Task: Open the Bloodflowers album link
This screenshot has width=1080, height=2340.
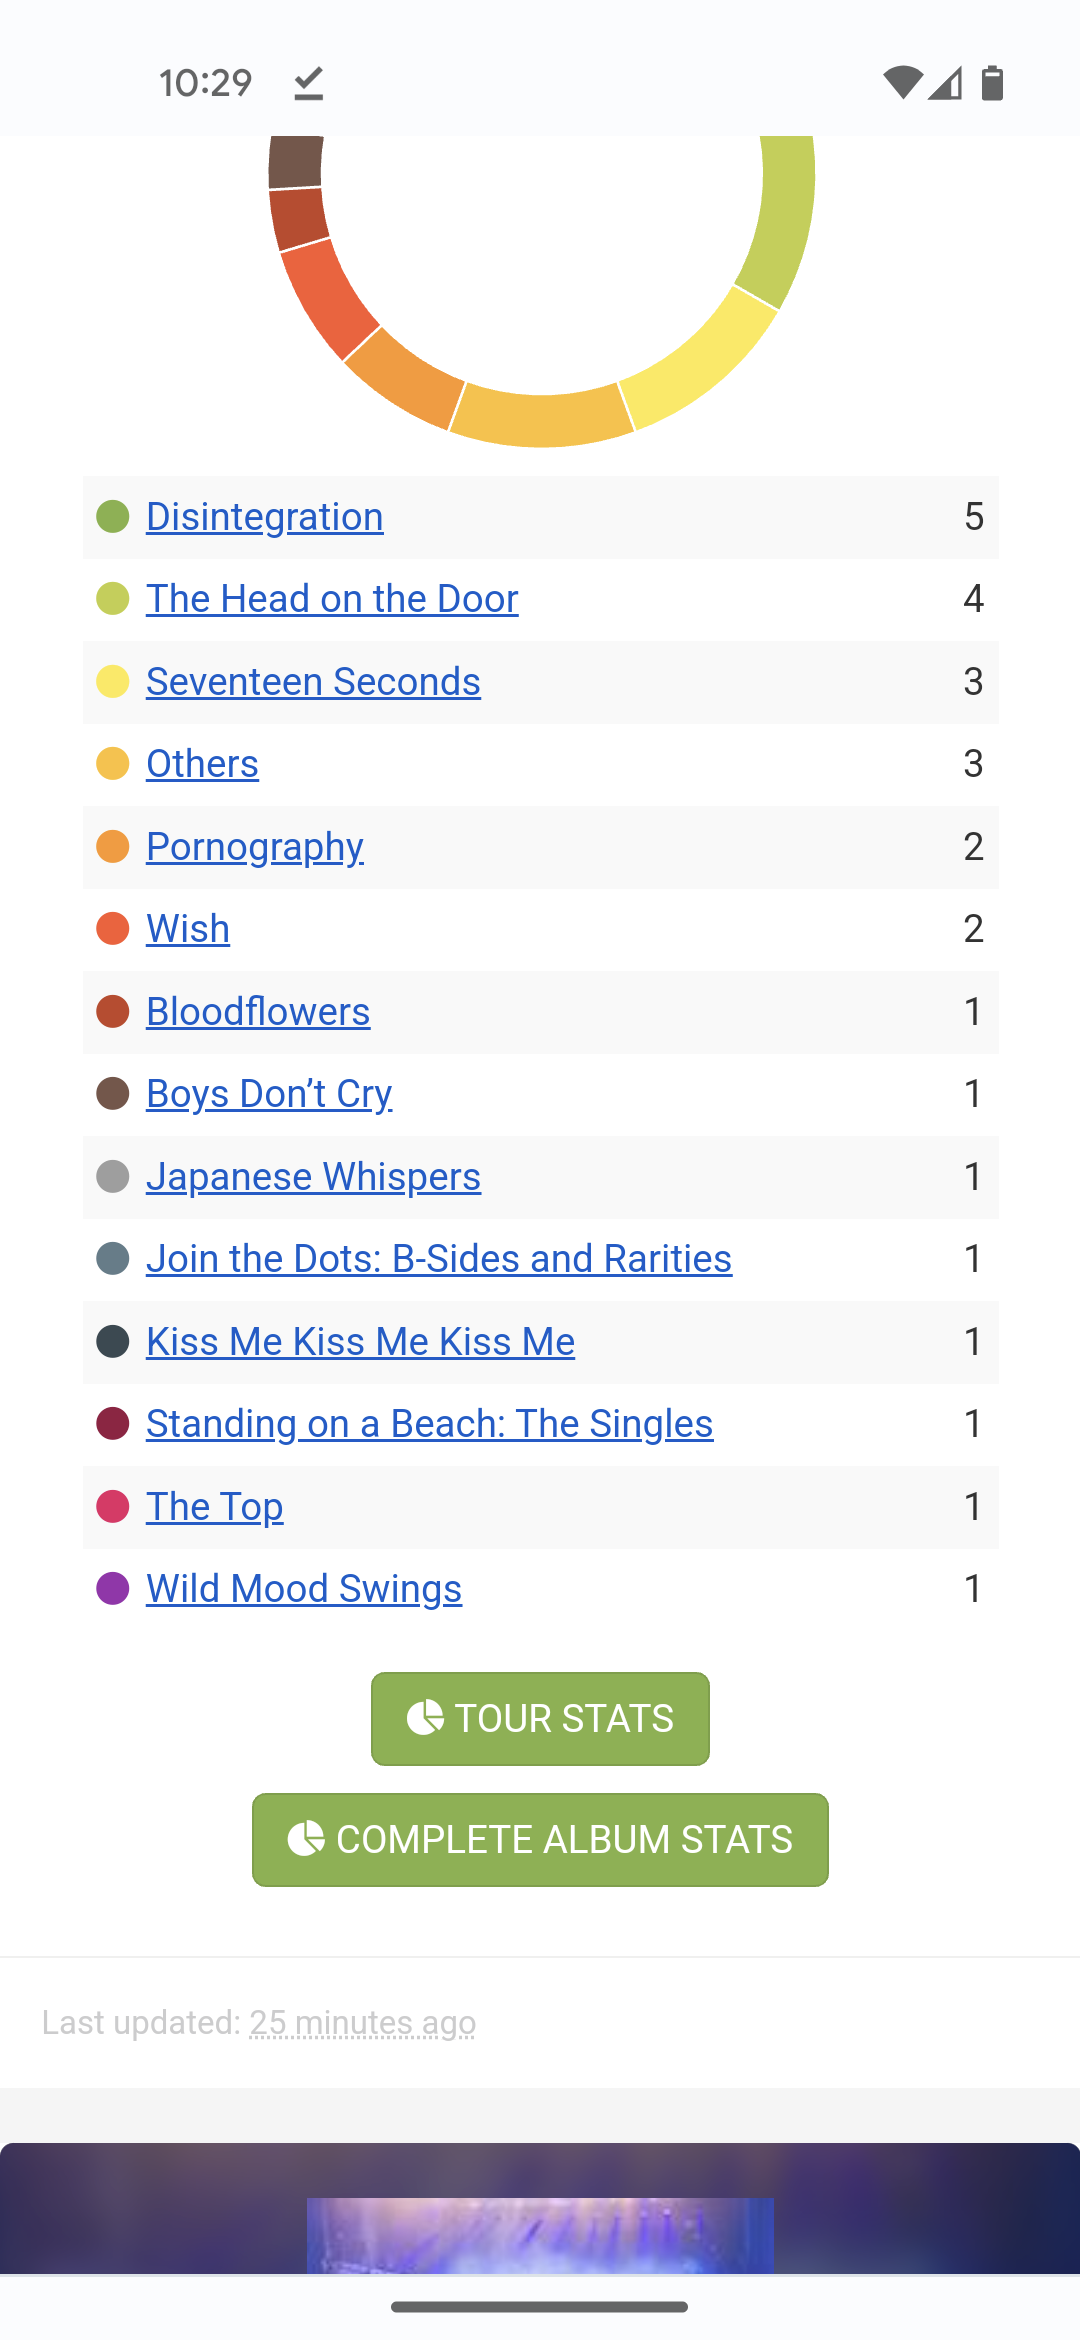Action: 258,1012
